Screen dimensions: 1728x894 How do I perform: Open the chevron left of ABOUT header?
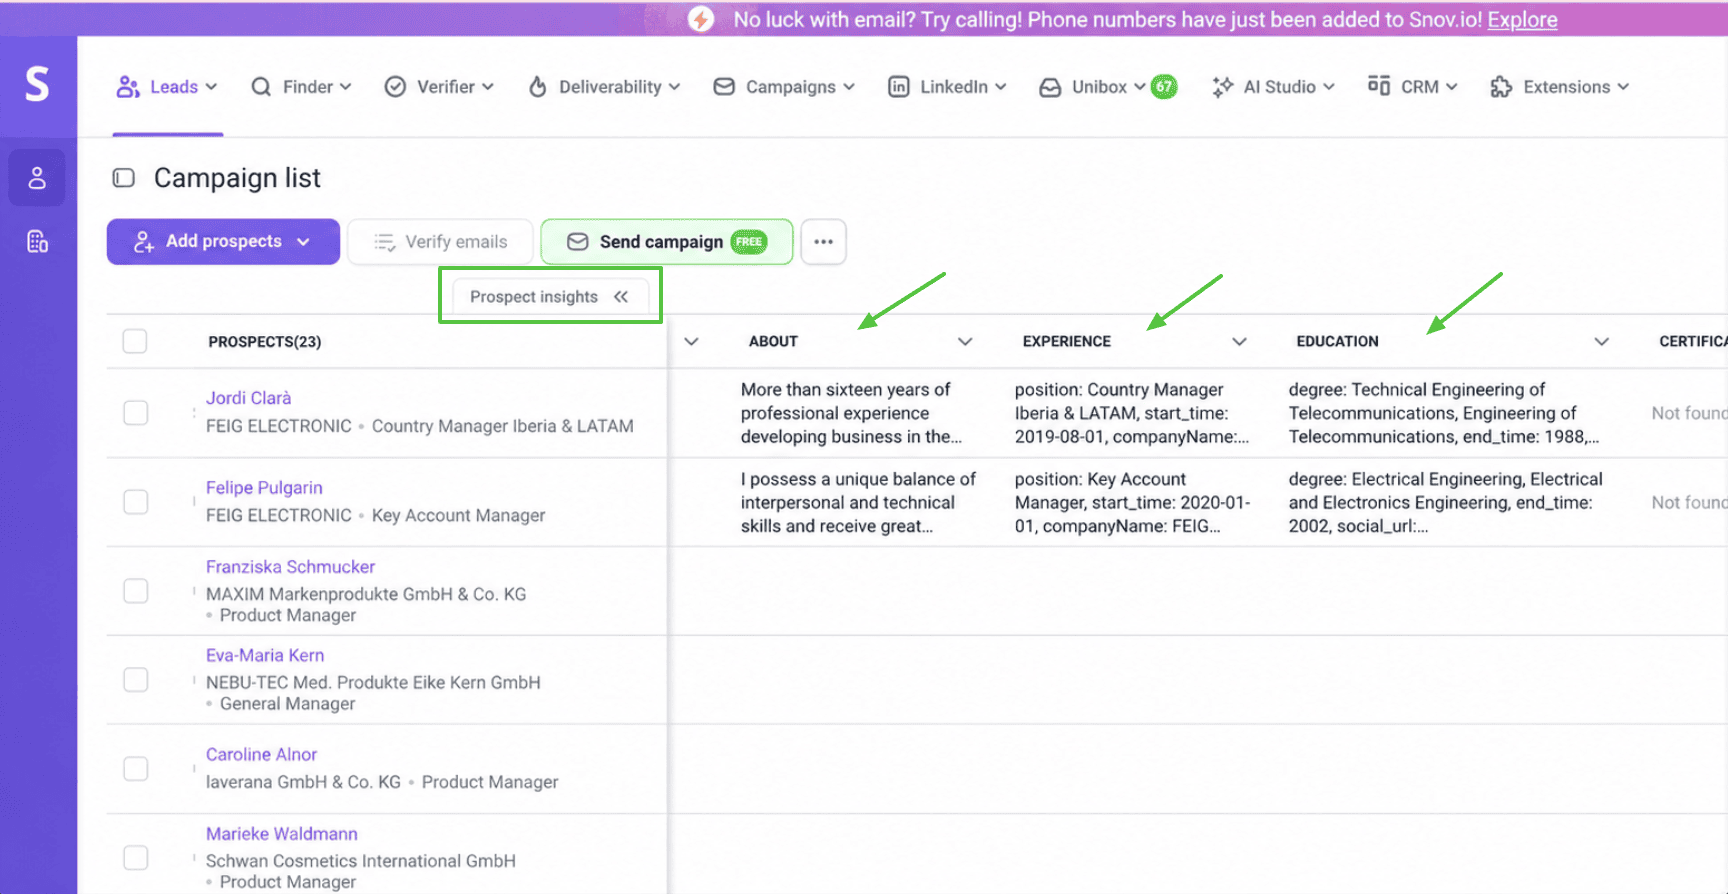(x=691, y=342)
